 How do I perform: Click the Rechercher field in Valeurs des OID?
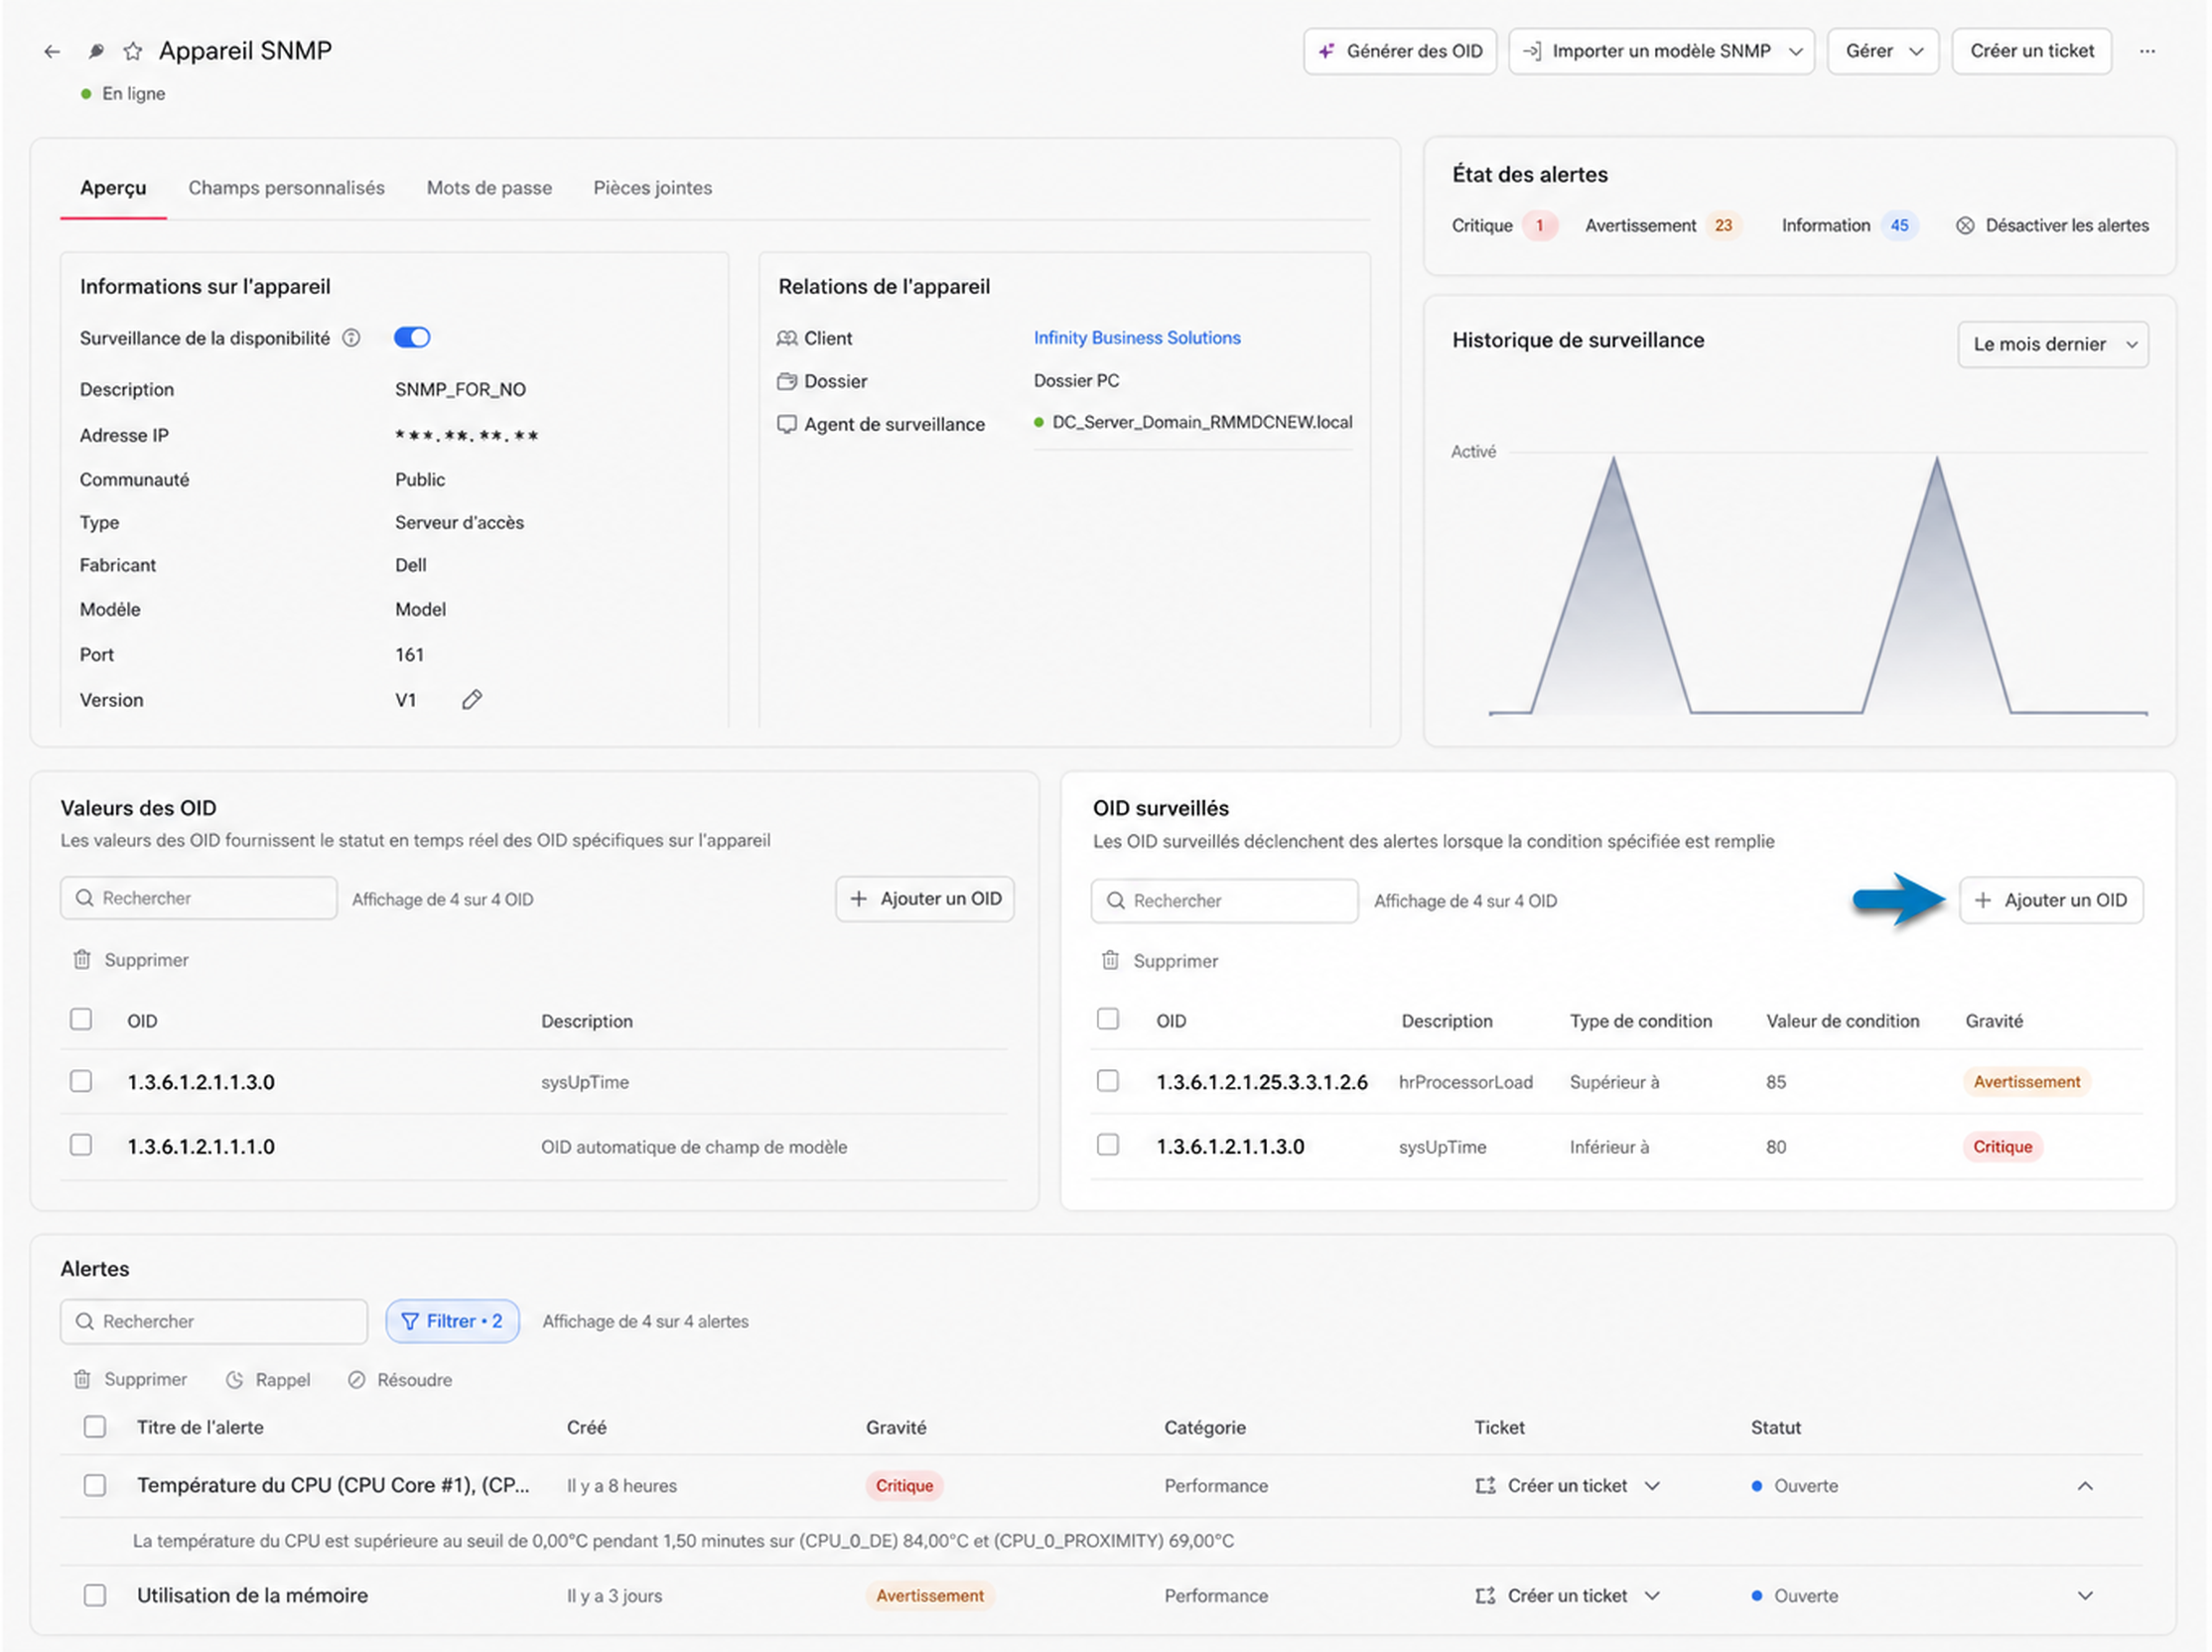tap(199, 898)
